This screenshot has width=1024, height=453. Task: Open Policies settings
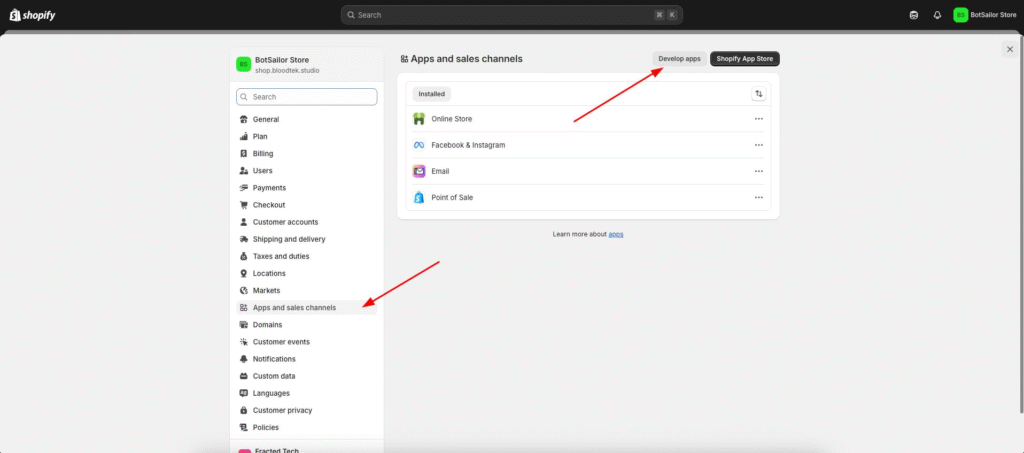[306, 428]
